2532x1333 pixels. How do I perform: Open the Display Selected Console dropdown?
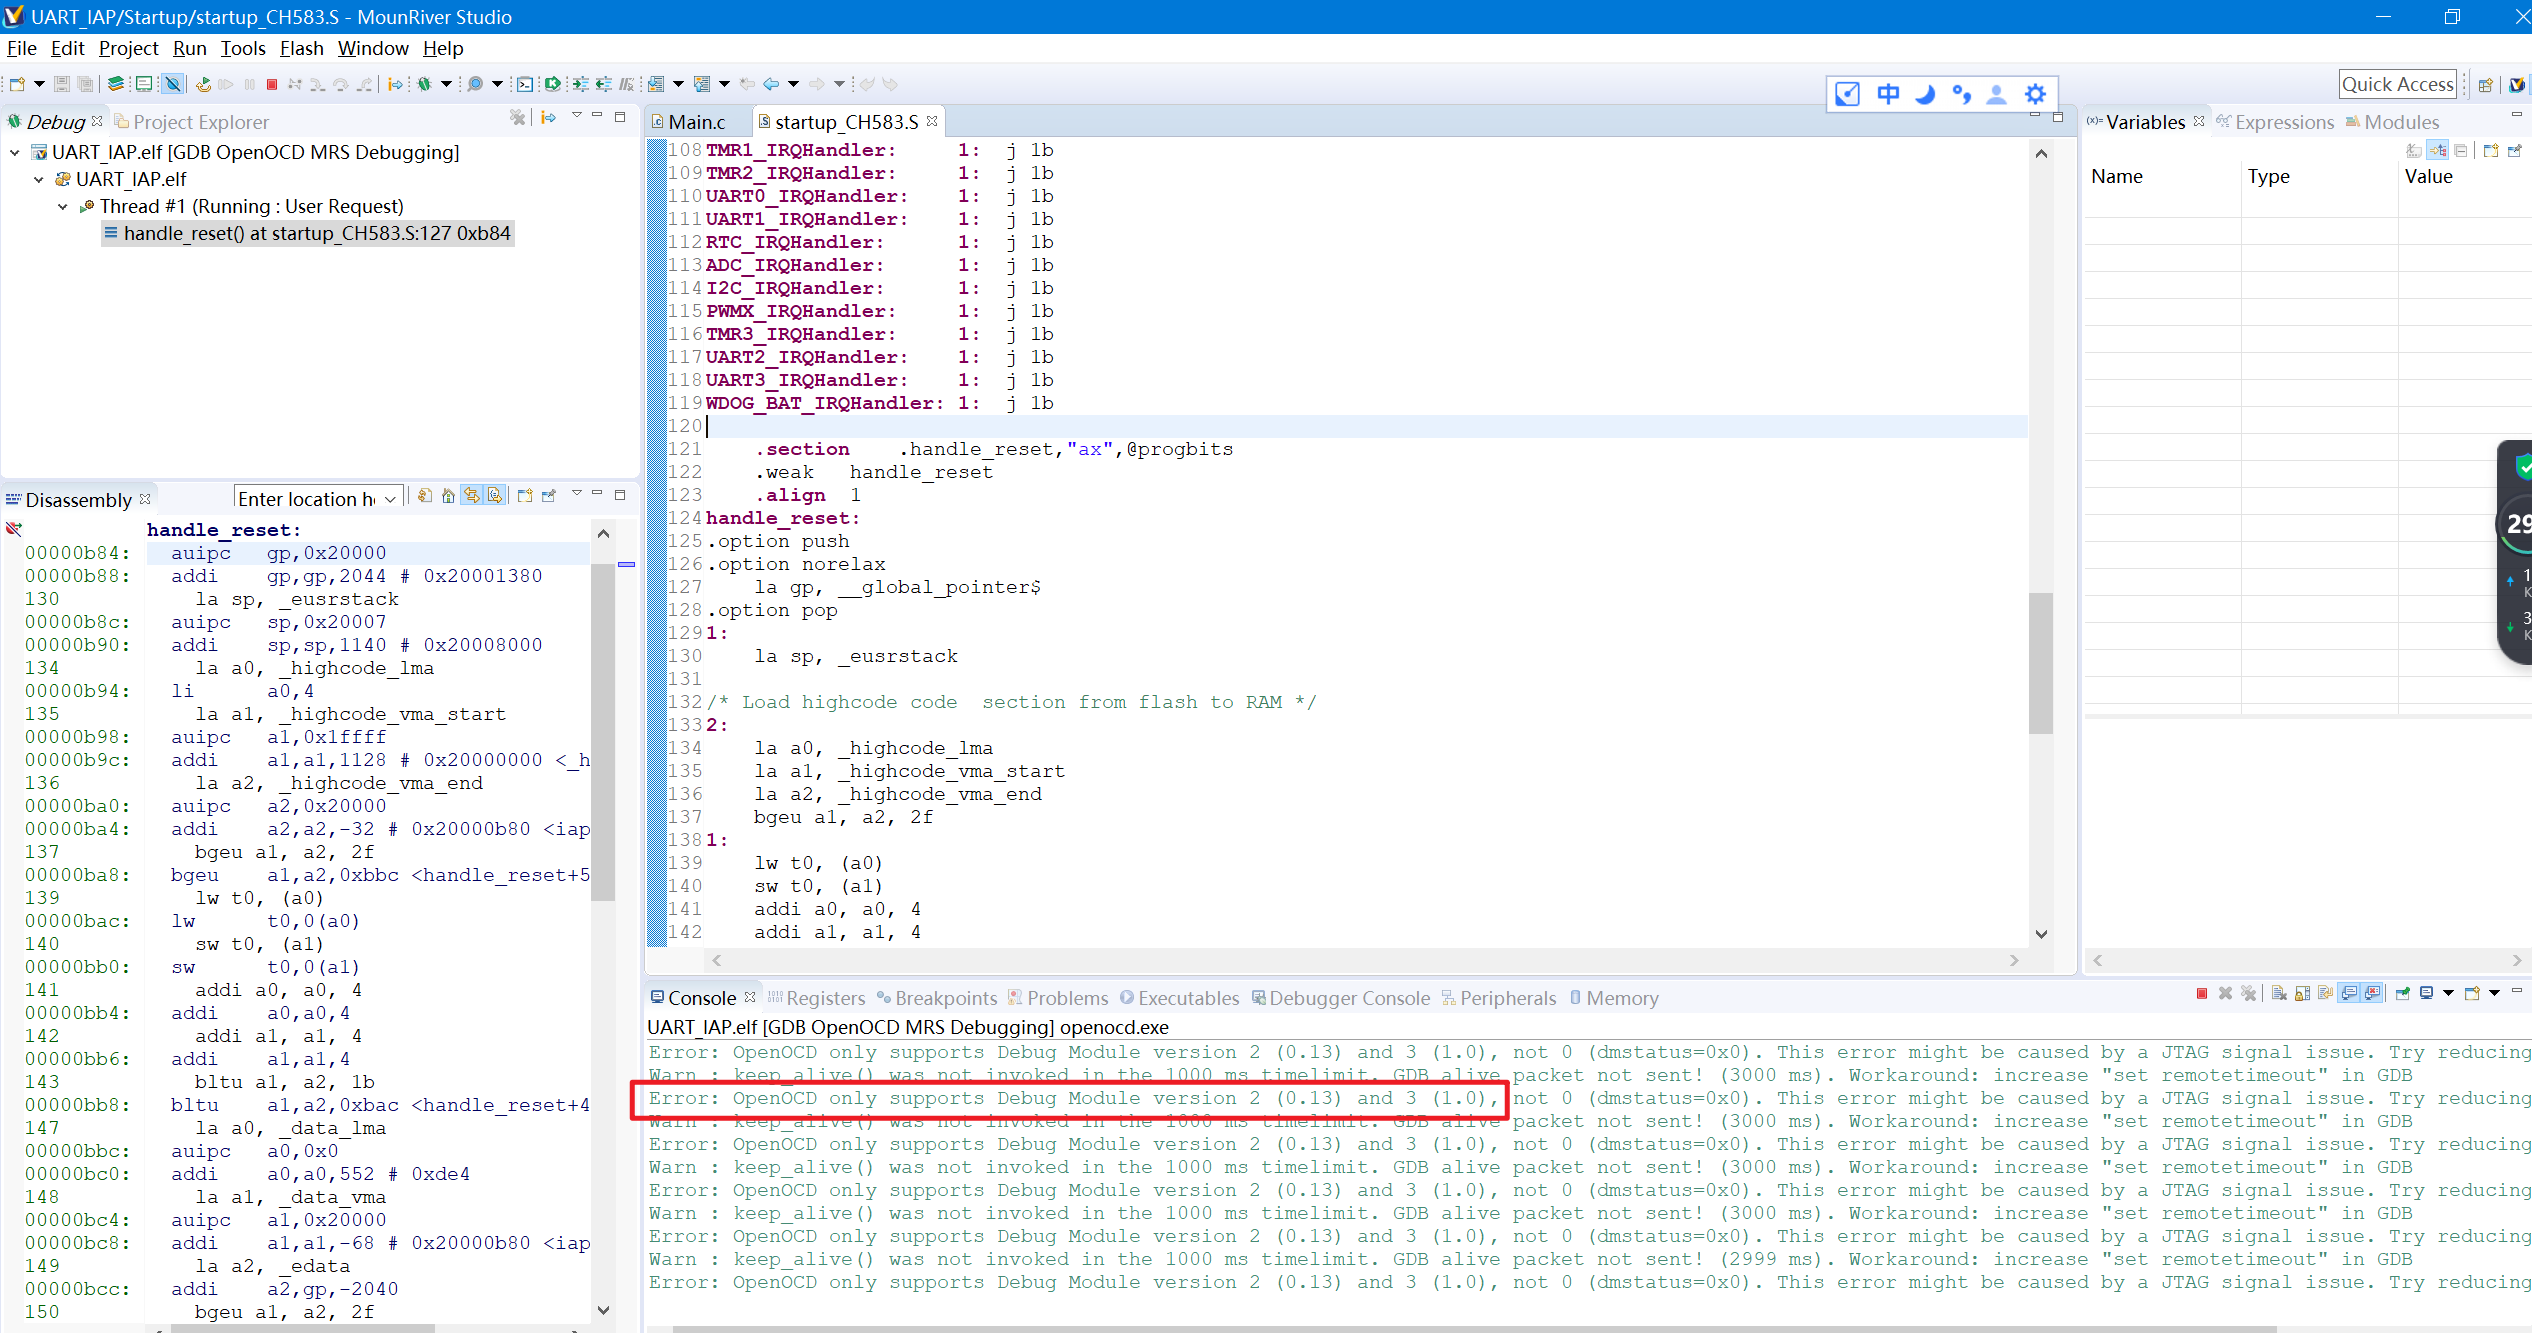pyautogui.click(x=2449, y=993)
